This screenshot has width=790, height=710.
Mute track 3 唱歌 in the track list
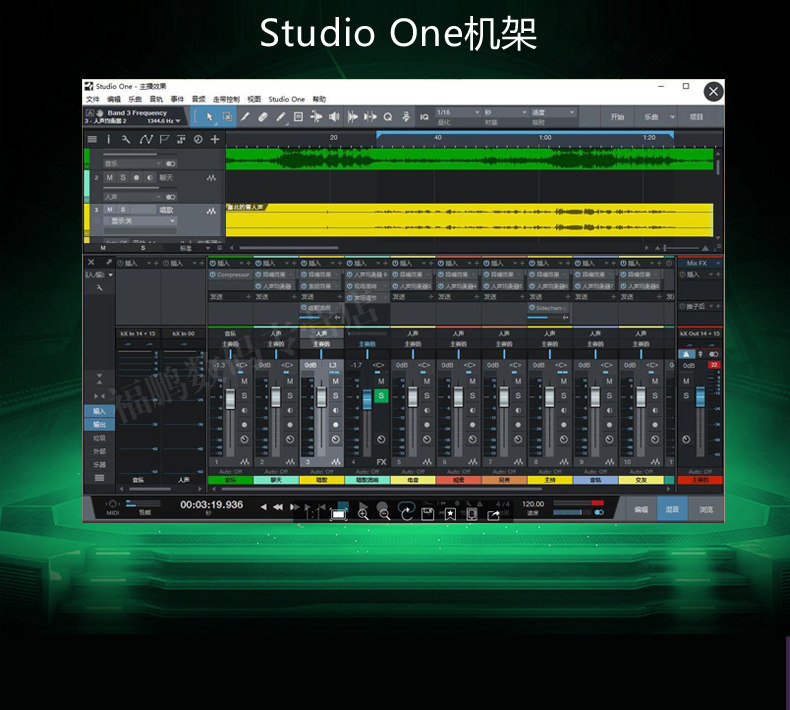pos(109,209)
